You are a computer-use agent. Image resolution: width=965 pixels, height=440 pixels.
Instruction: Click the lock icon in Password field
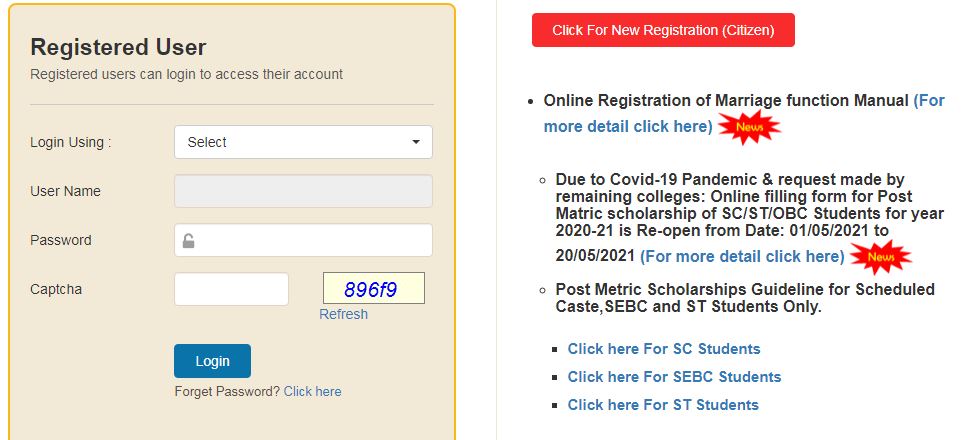click(188, 241)
